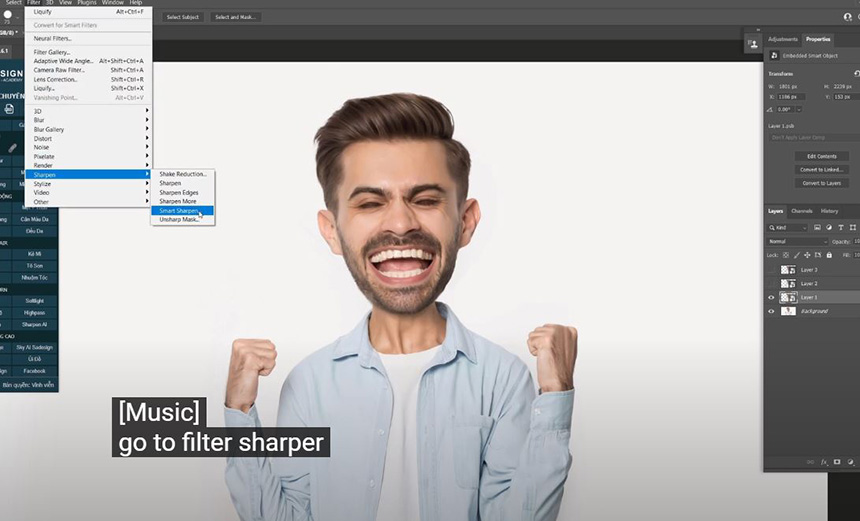
Task: Click the Select and Mask button
Action: pos(235,17)
